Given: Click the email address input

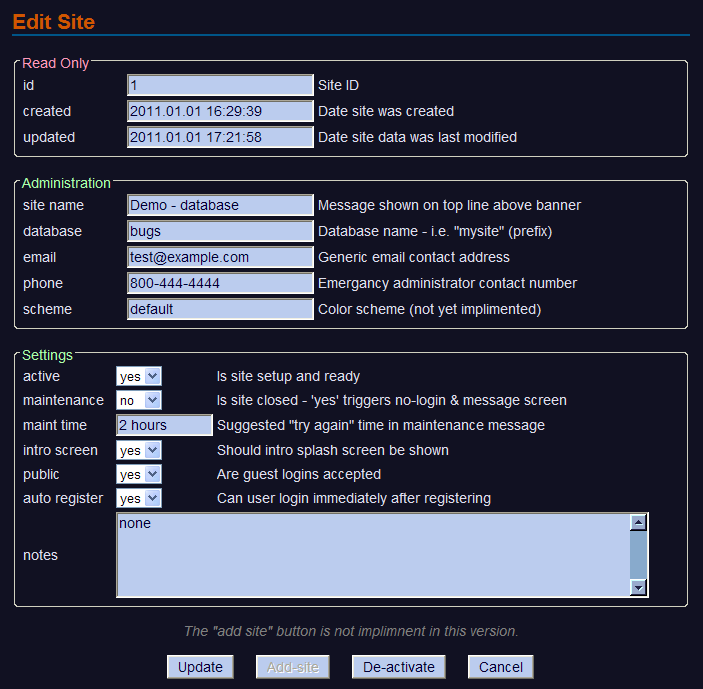Looking at the screenshot, I should 220,257.
